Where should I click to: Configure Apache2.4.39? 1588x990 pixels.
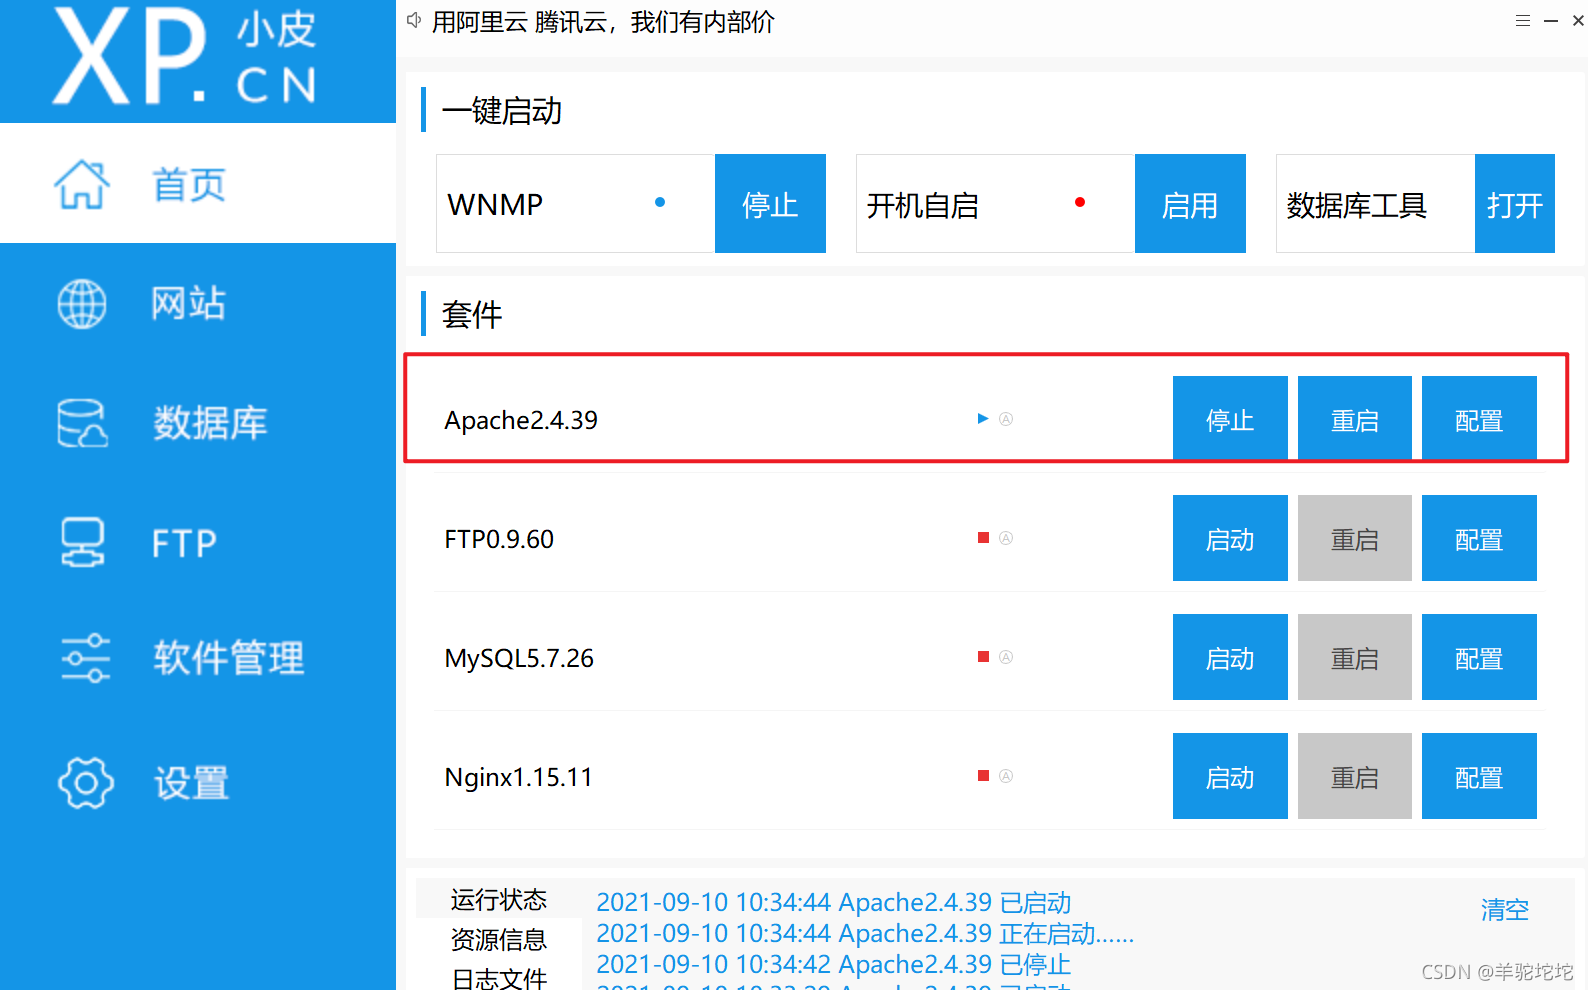tap(1479, 419)
